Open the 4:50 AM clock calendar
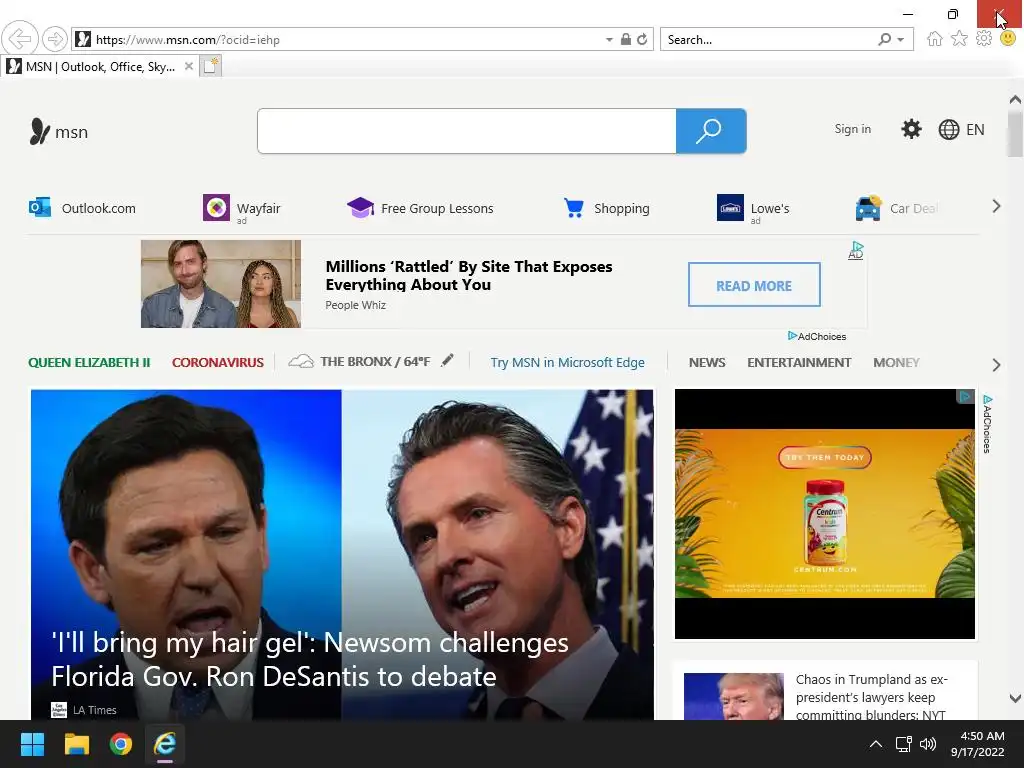 pyautogui.click(x=978, y=744)
